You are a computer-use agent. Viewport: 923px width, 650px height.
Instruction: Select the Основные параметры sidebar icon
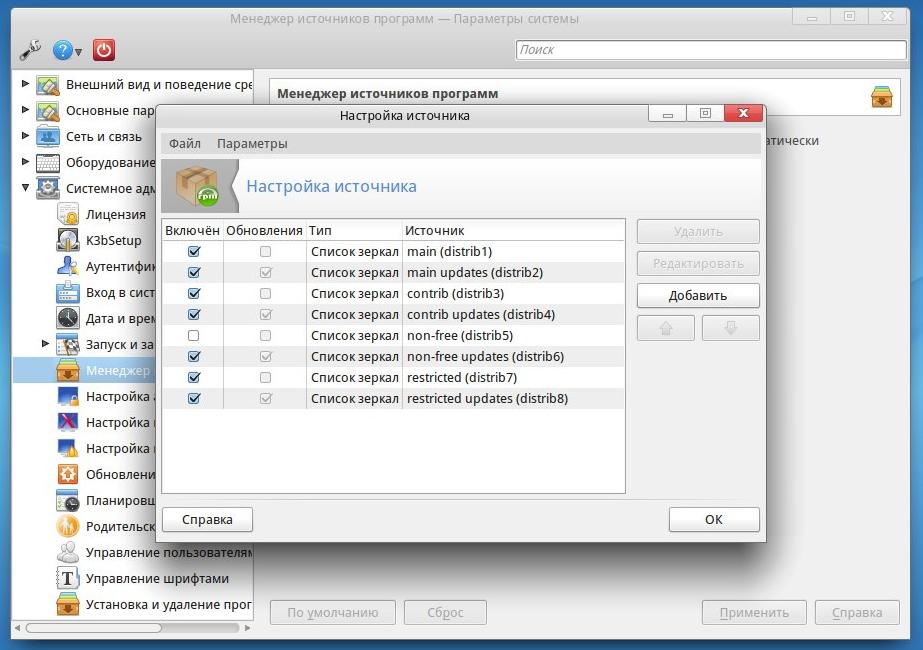click(48, 111)
